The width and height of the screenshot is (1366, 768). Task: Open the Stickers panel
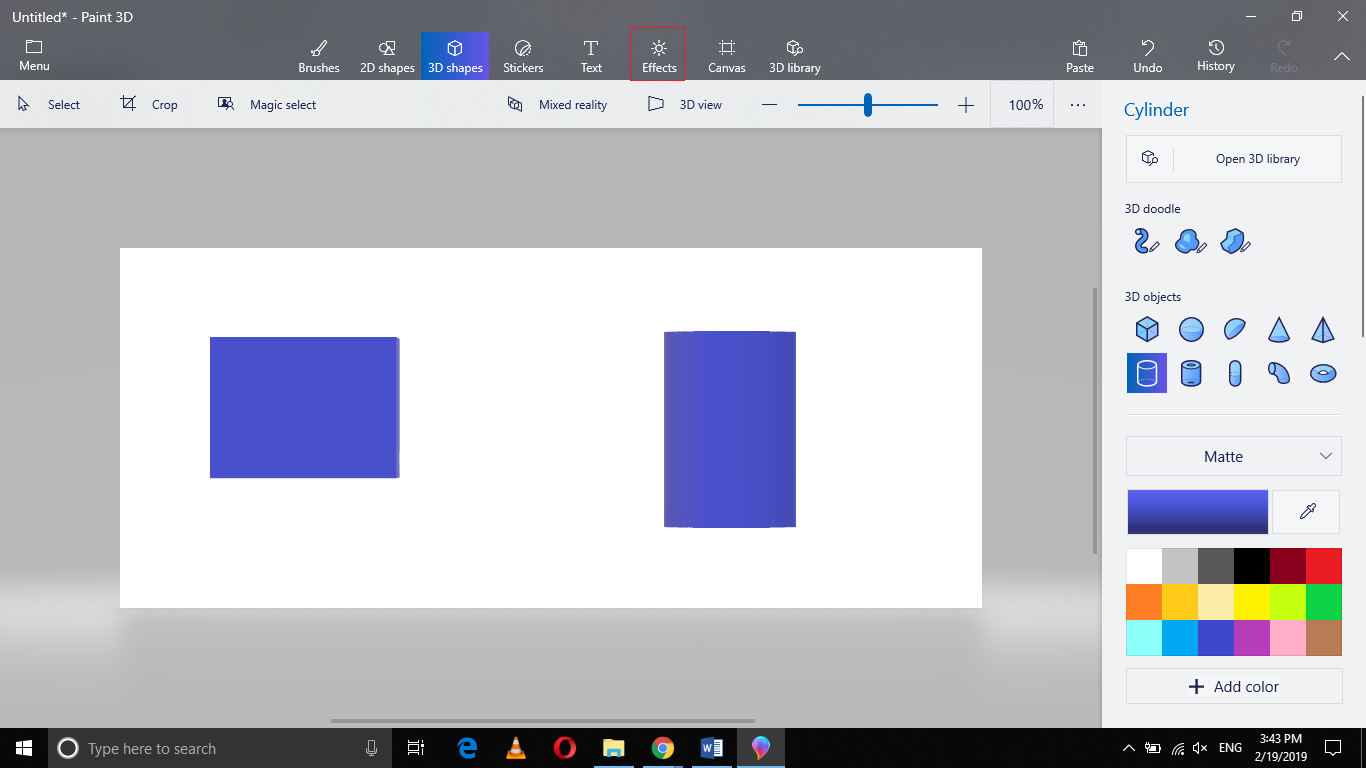click(x=523, y=54)
